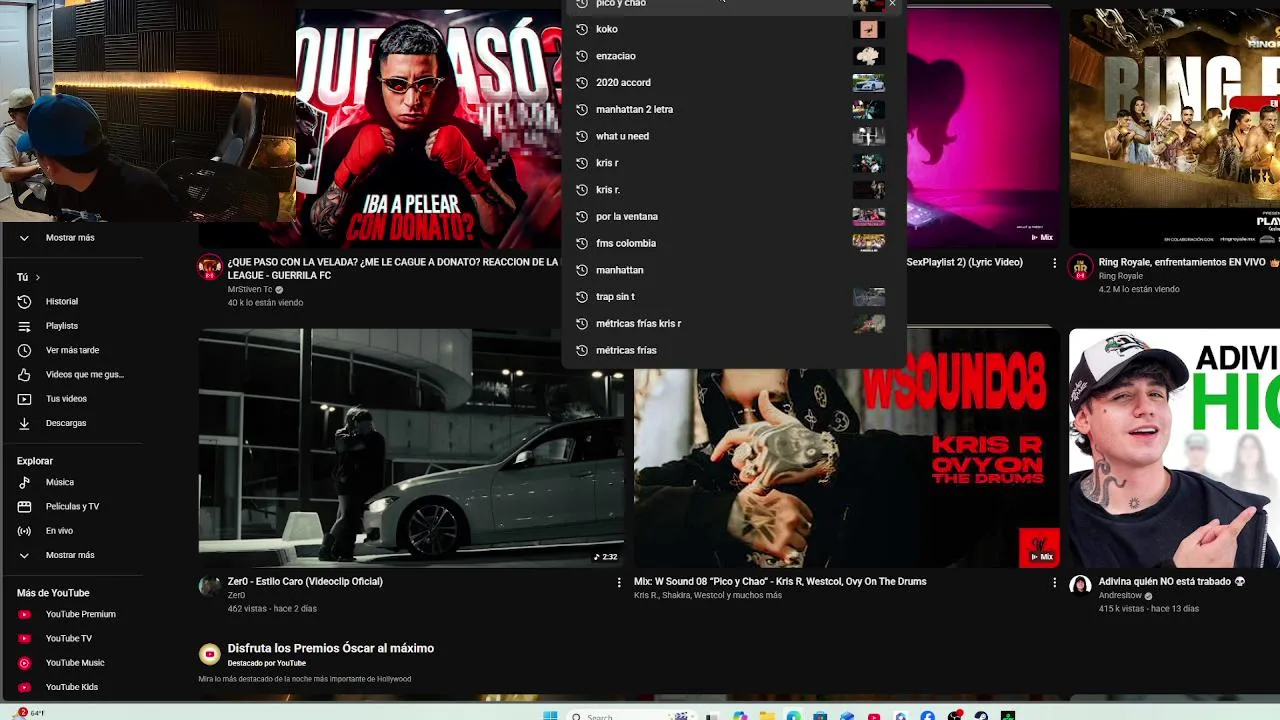
Task: Open options menu for Zer0 Estilo Caro
Action: tap(619, 582)
